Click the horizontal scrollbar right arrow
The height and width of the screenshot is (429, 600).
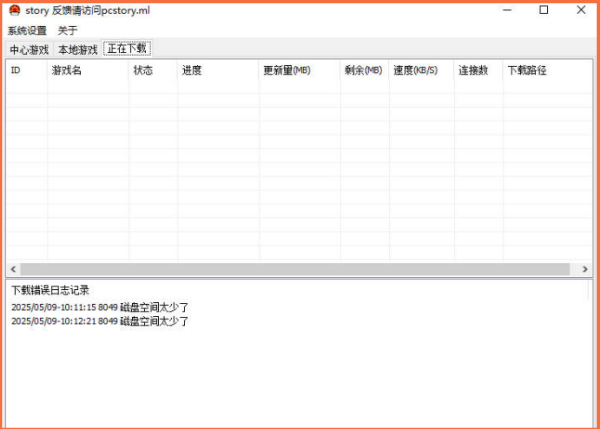(585, 270)
